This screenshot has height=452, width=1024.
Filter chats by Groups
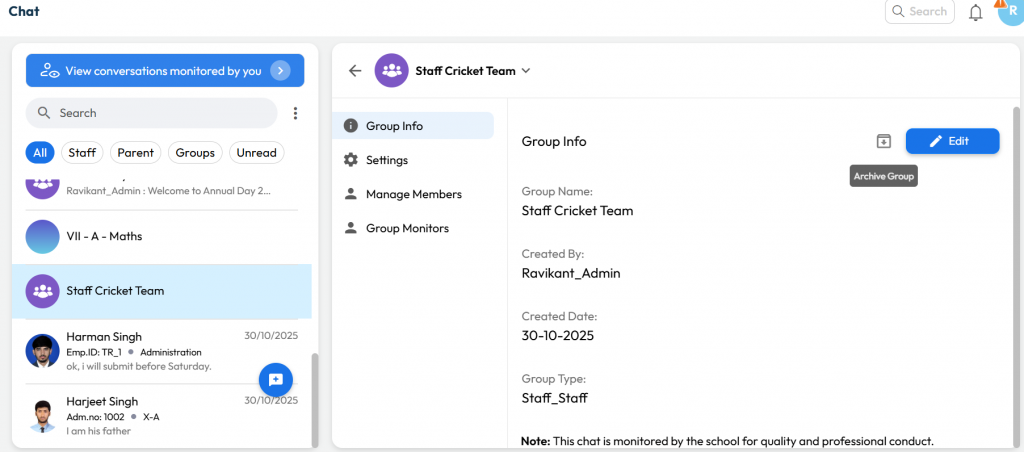click(x=195, y=153)
